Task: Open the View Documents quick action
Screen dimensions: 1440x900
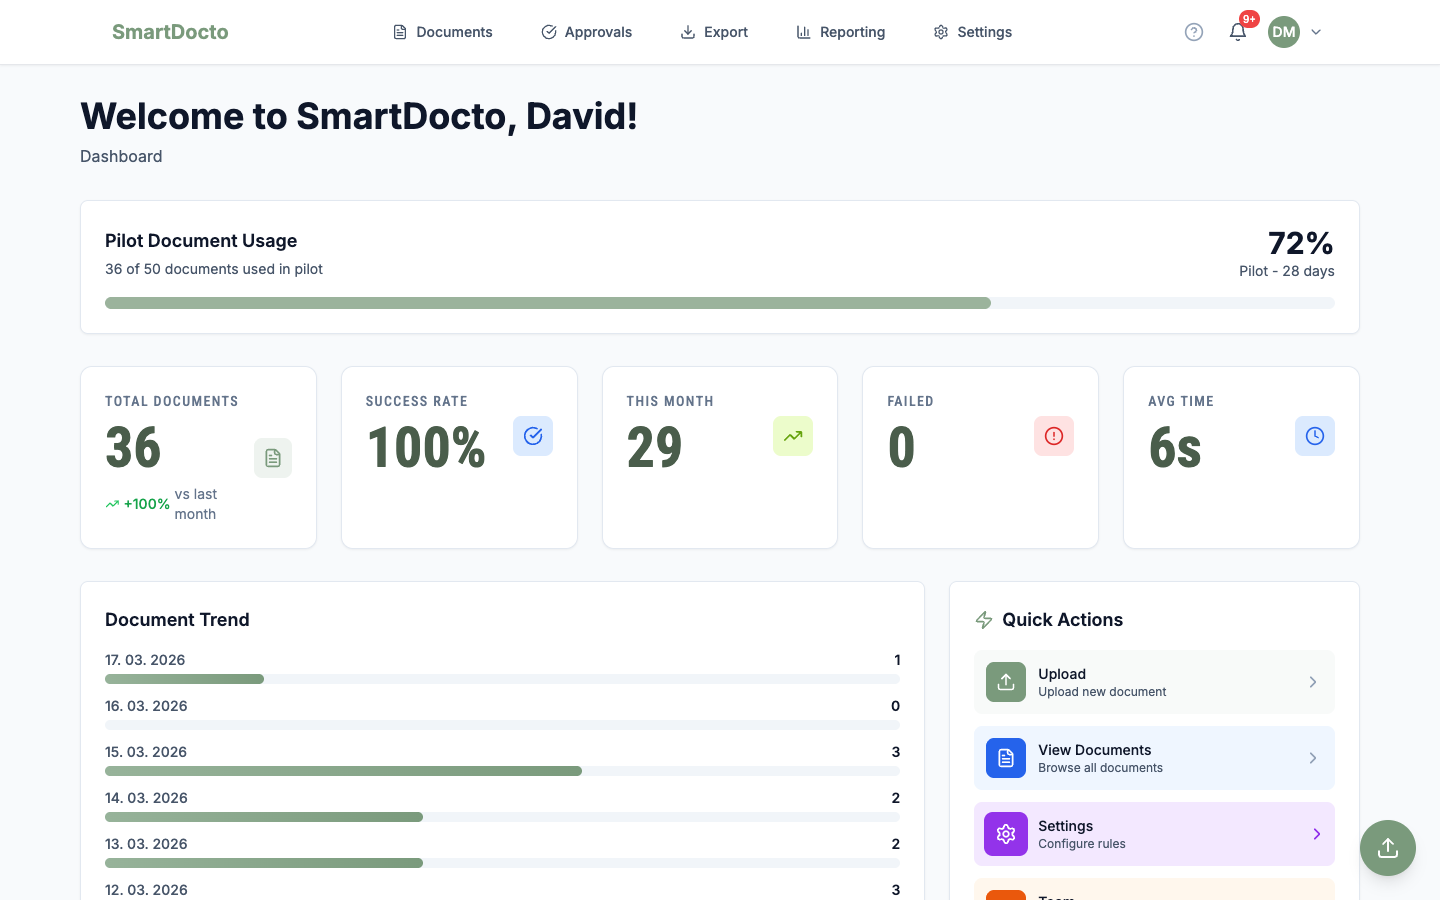Action: coord(1154,758)
